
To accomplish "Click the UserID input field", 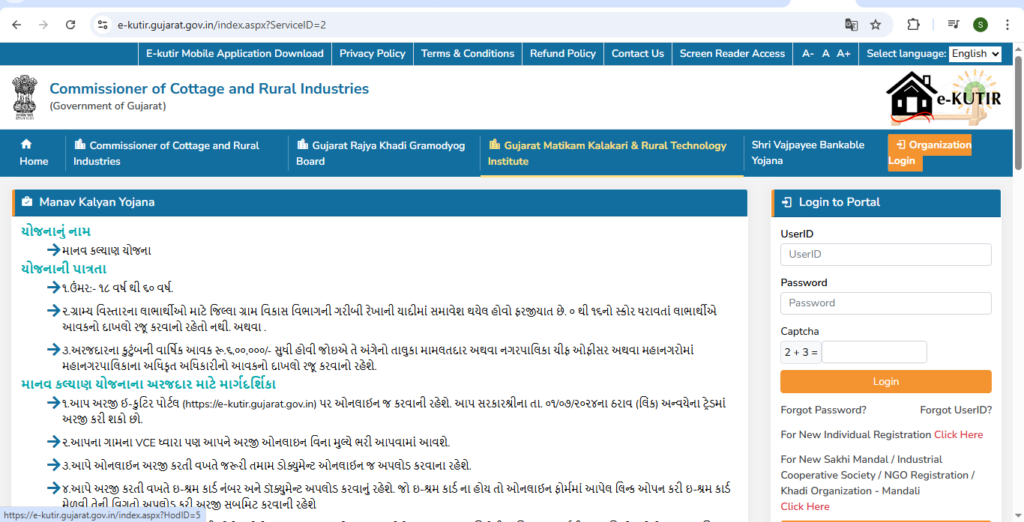I will tap(886, 254).
